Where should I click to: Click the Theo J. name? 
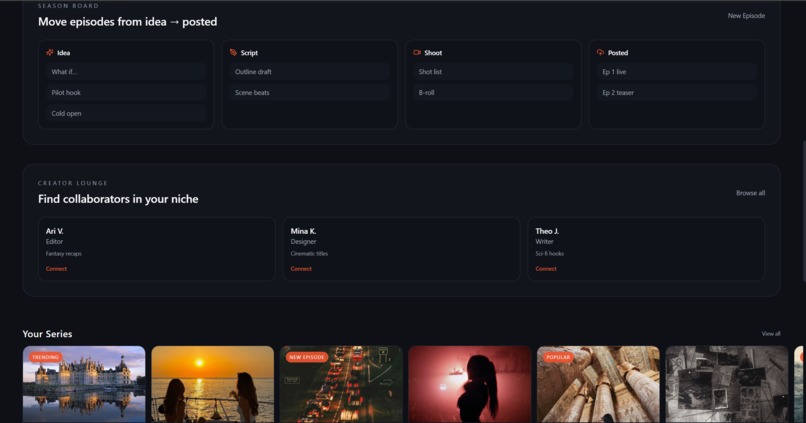[547, 231]
